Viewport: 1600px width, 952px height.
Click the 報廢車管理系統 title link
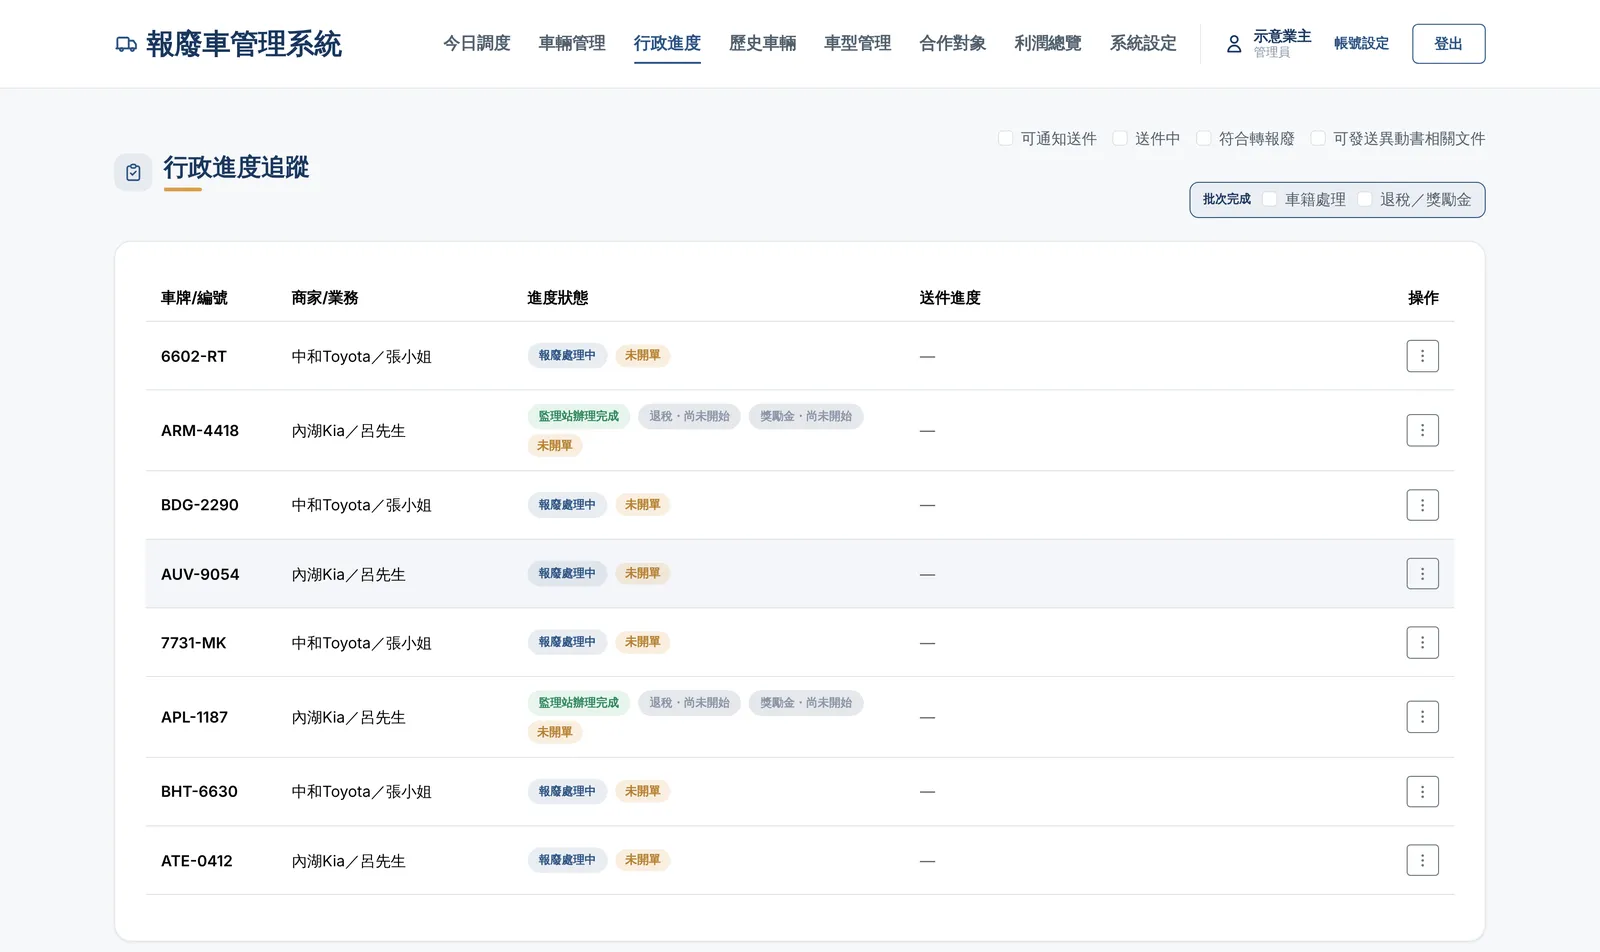(243, 44)
